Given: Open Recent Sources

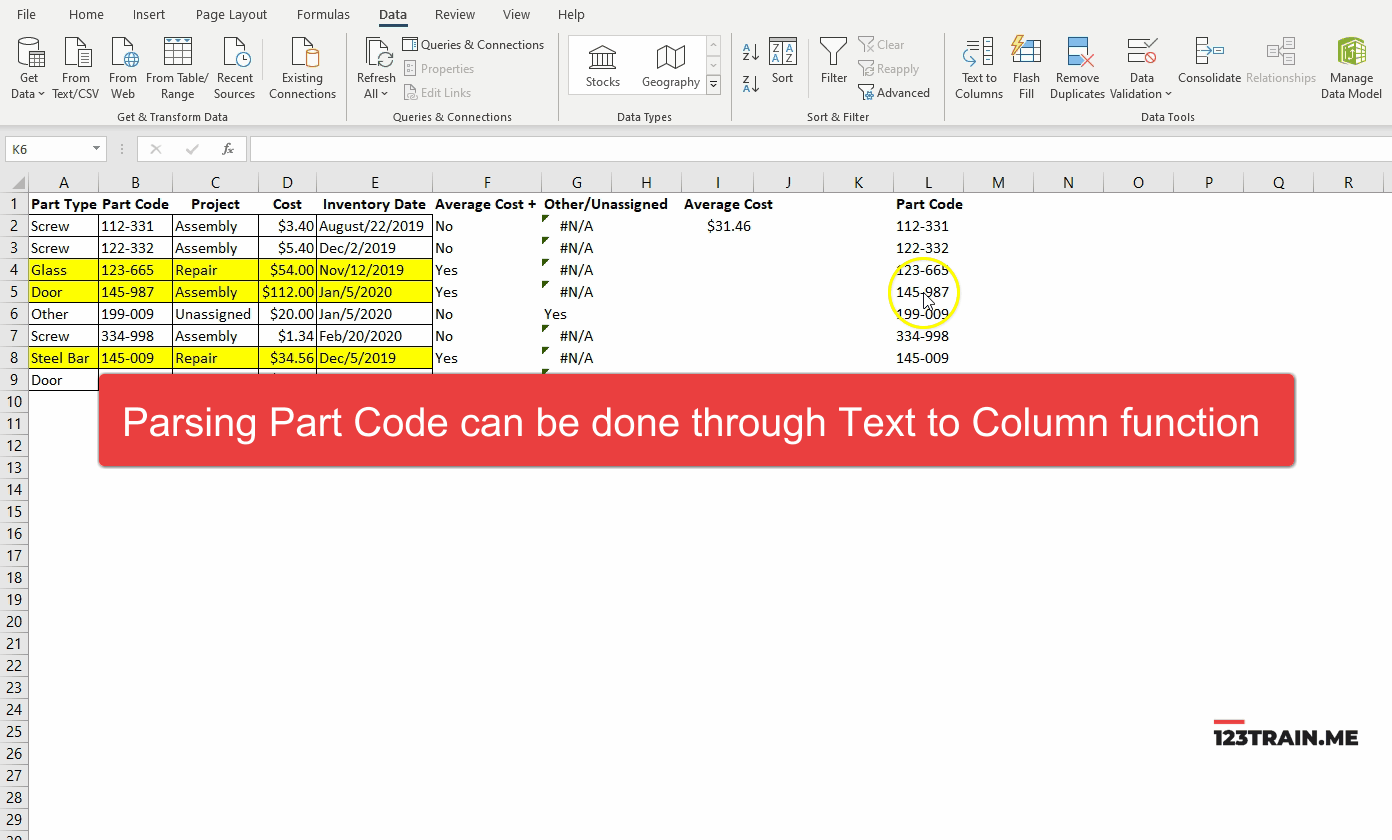Looking at the screenshot, I should (234, 68).
